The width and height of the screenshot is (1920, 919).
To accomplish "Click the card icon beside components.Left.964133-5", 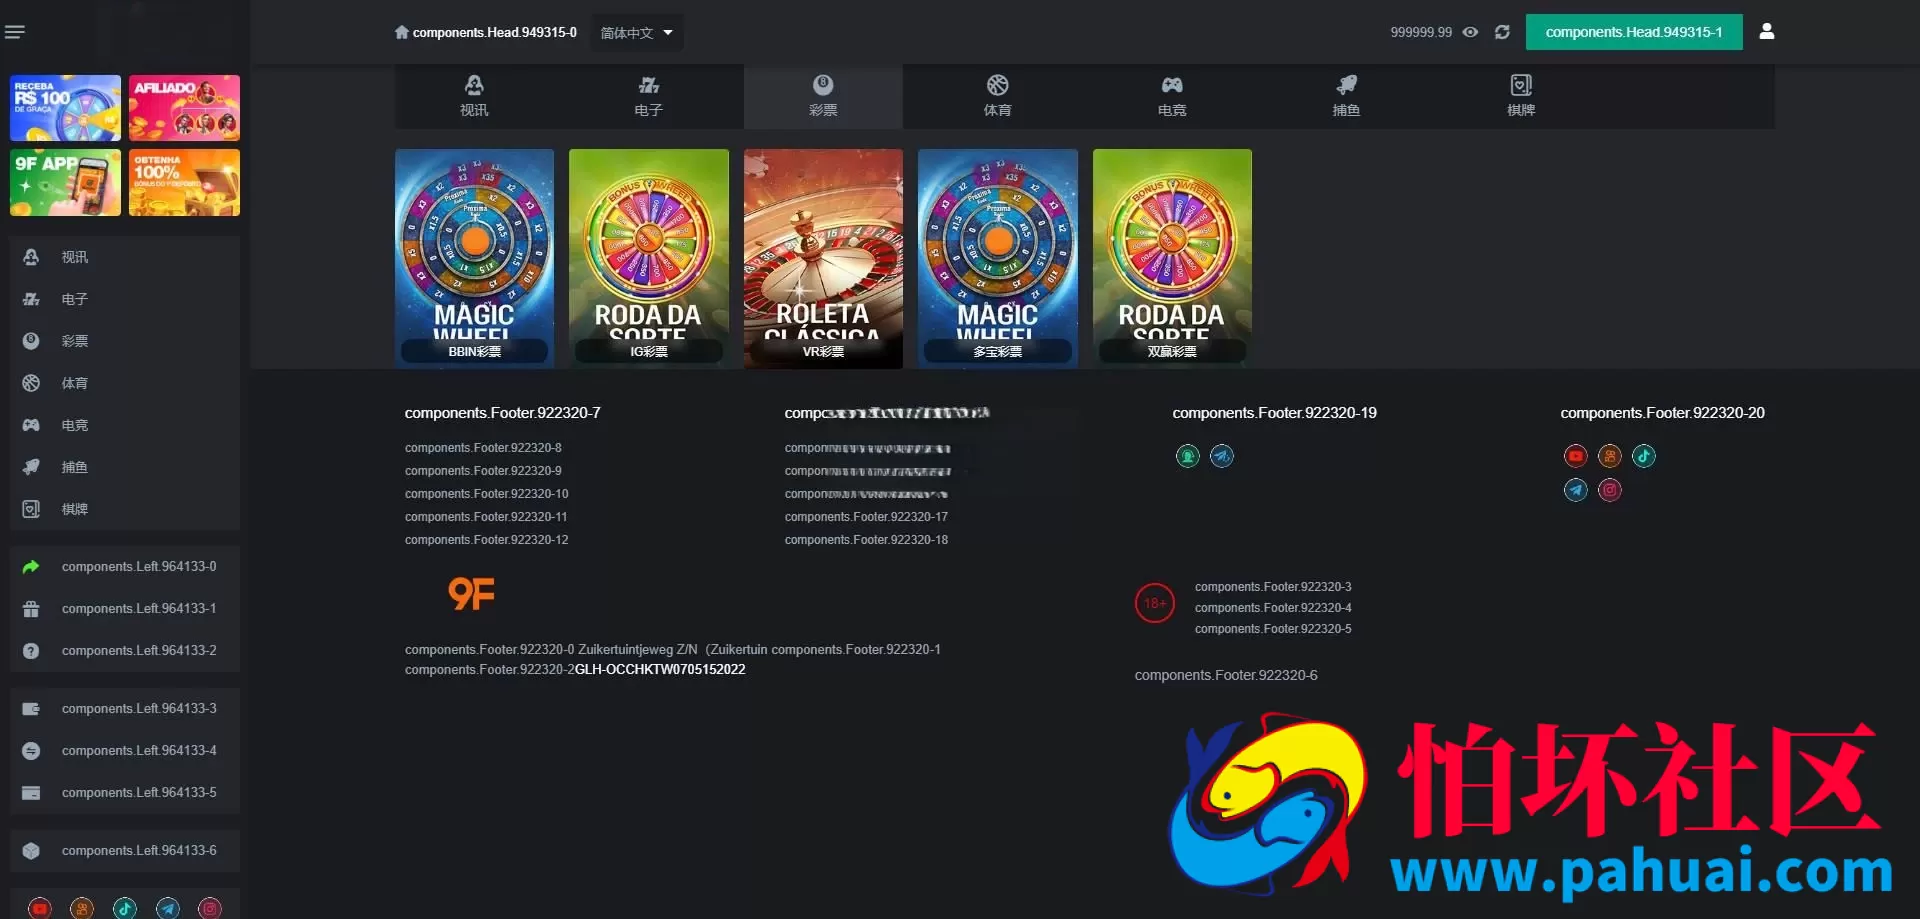I will tap(31, 793).
